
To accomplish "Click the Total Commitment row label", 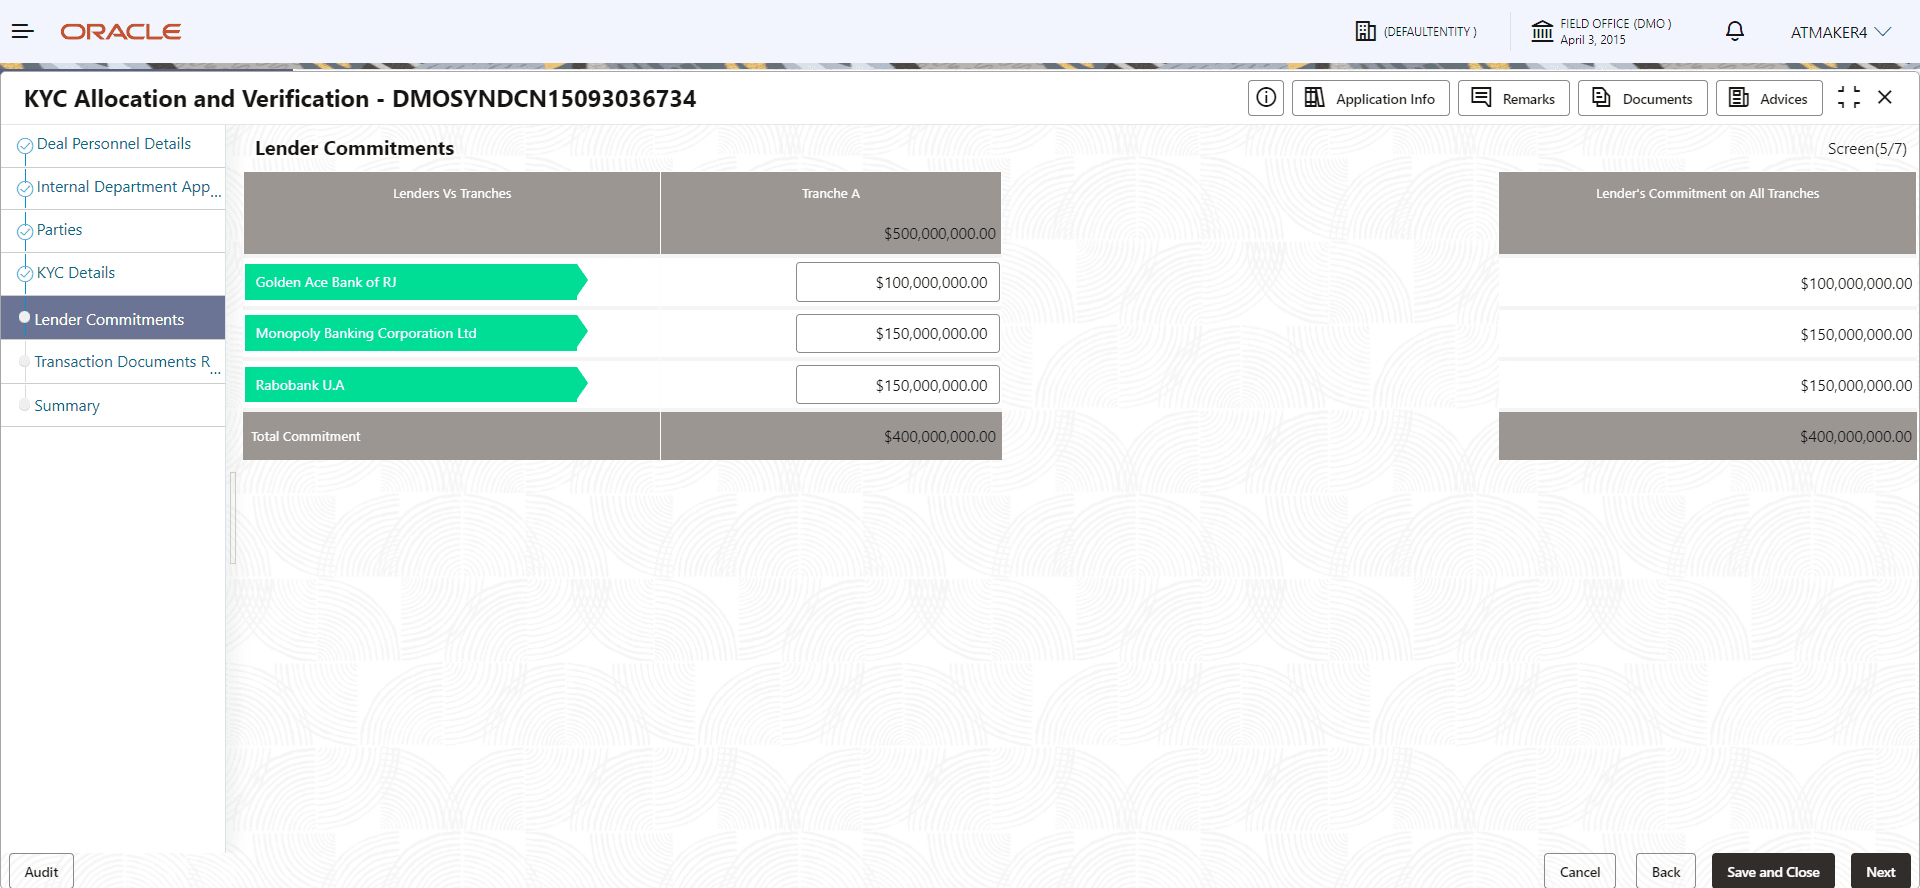I will click(305, 436).
